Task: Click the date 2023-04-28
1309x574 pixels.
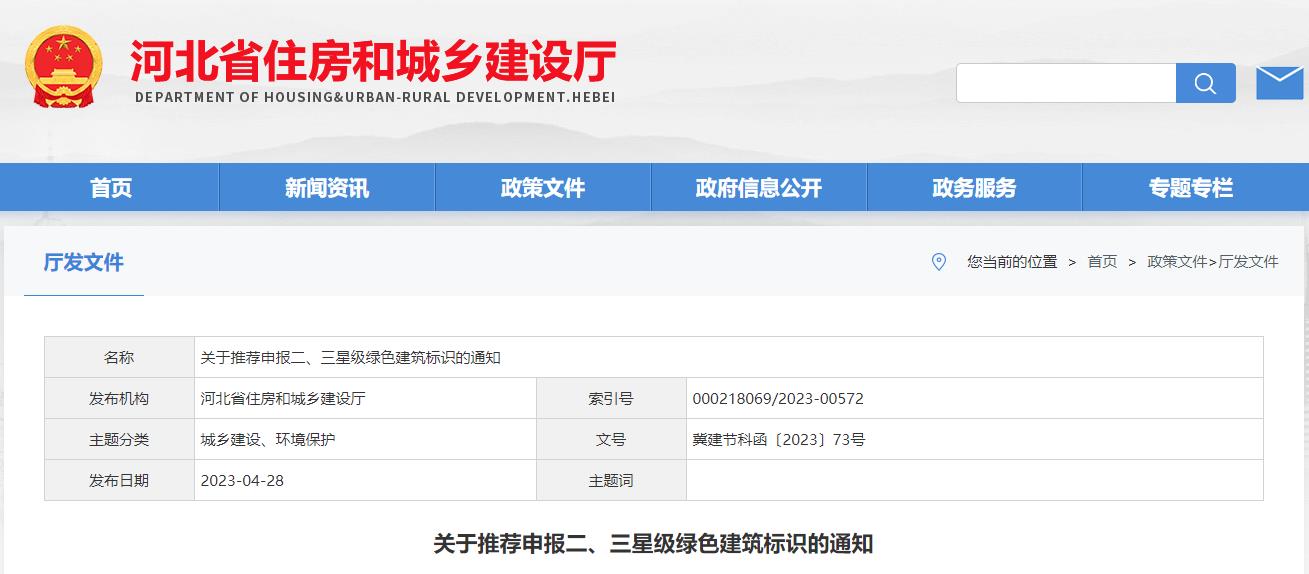Action: point(242,480)
